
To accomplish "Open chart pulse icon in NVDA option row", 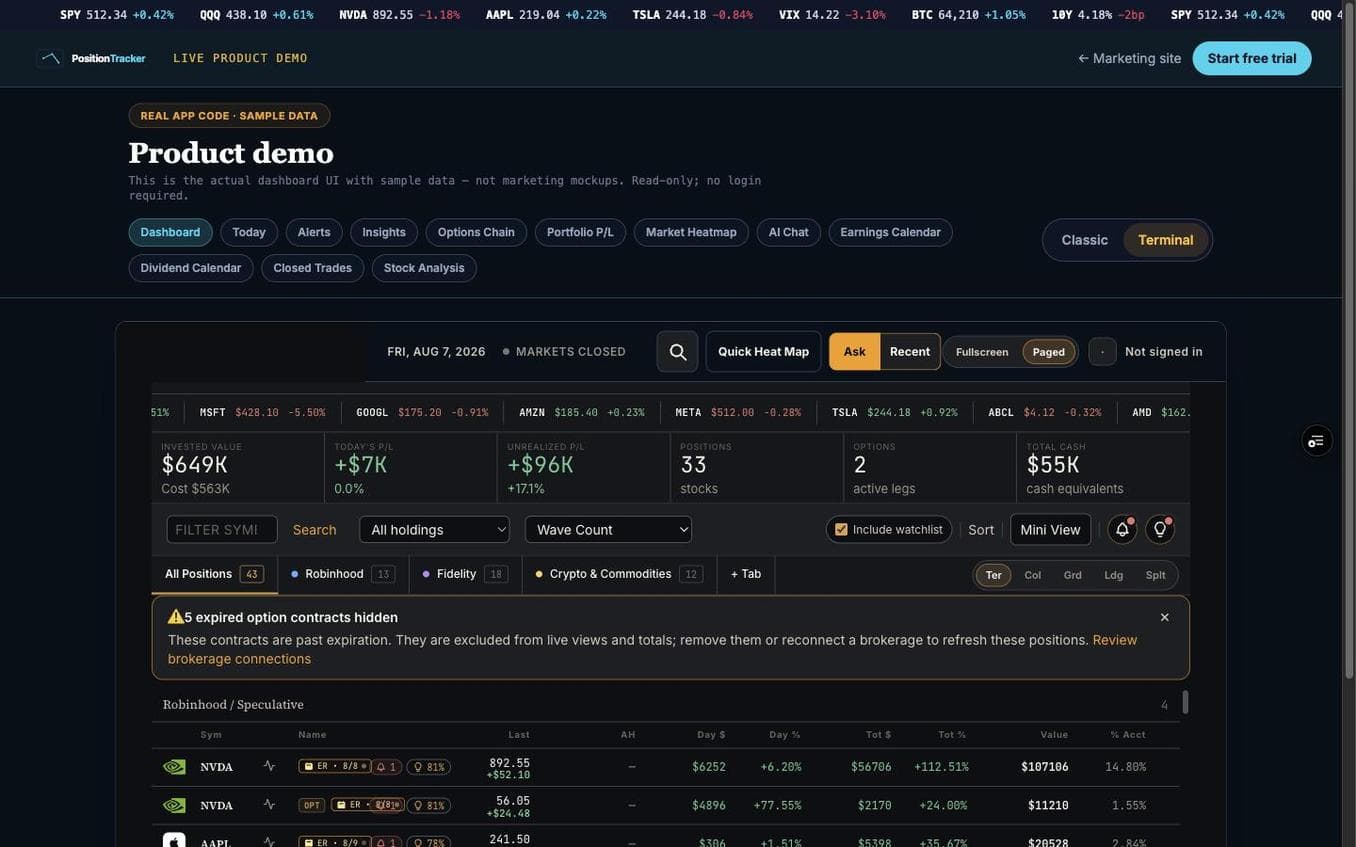I will (269, 804).
